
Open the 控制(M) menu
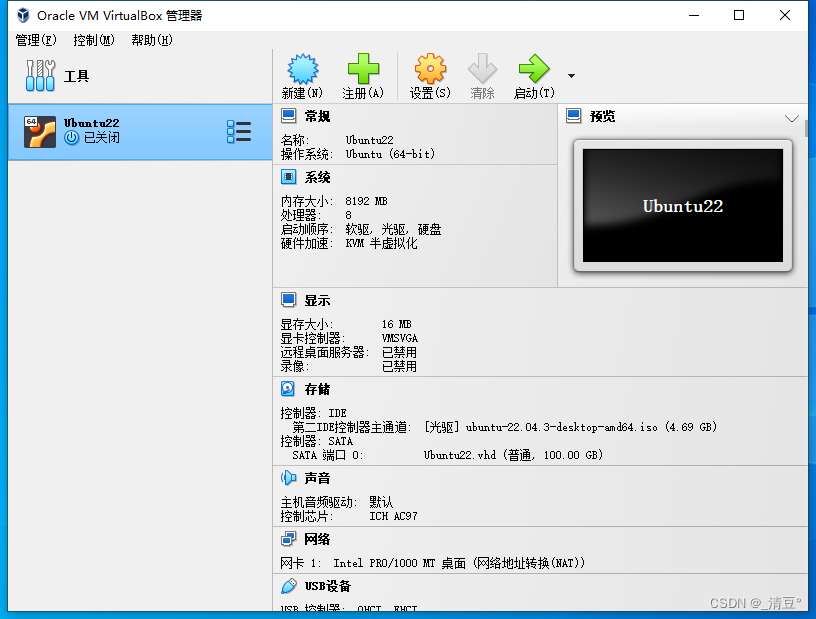(x=94, y=40)
